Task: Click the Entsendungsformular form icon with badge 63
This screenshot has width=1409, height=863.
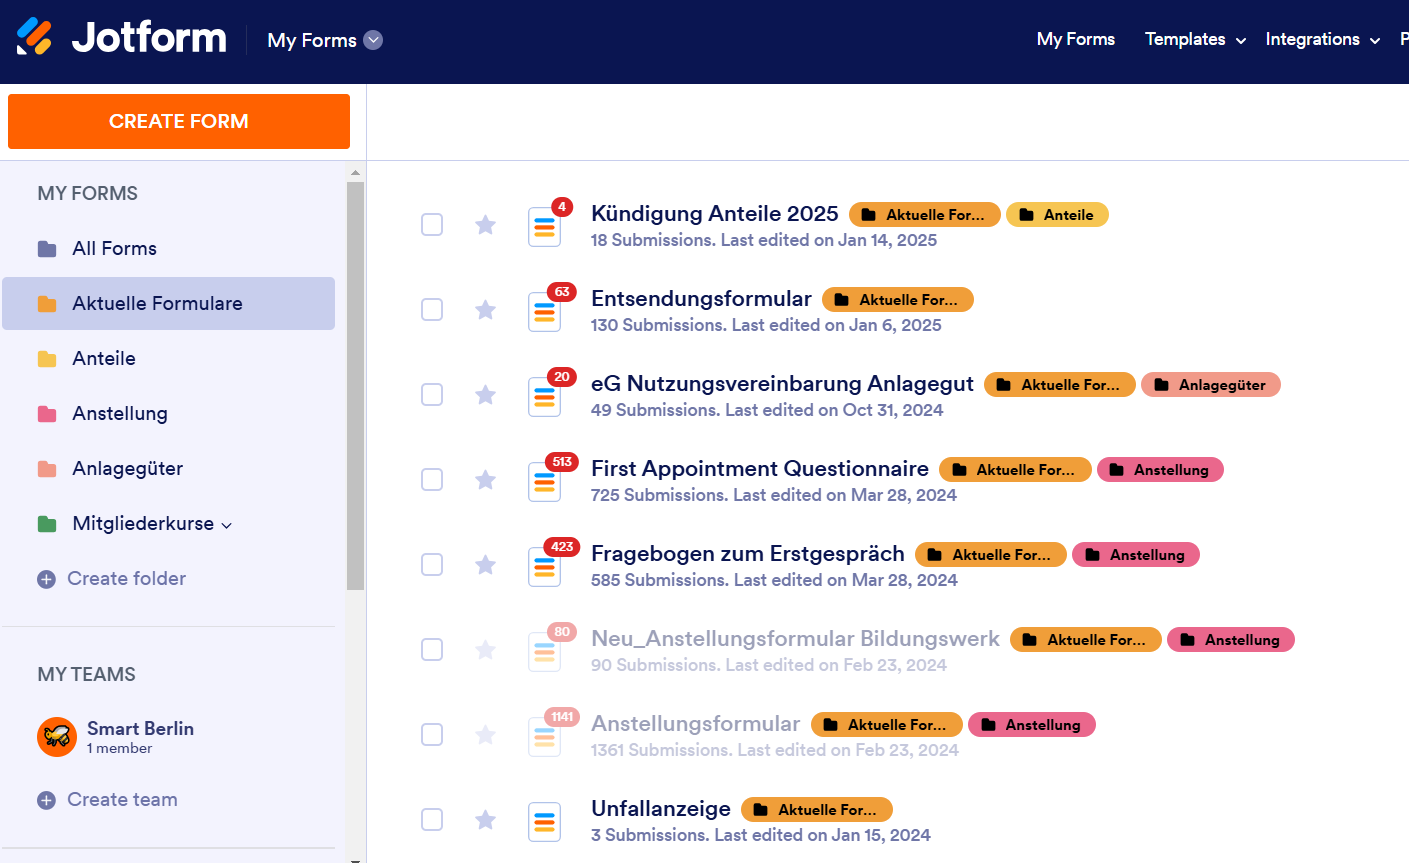Action: pyautogui.click(x=544, y=312)
